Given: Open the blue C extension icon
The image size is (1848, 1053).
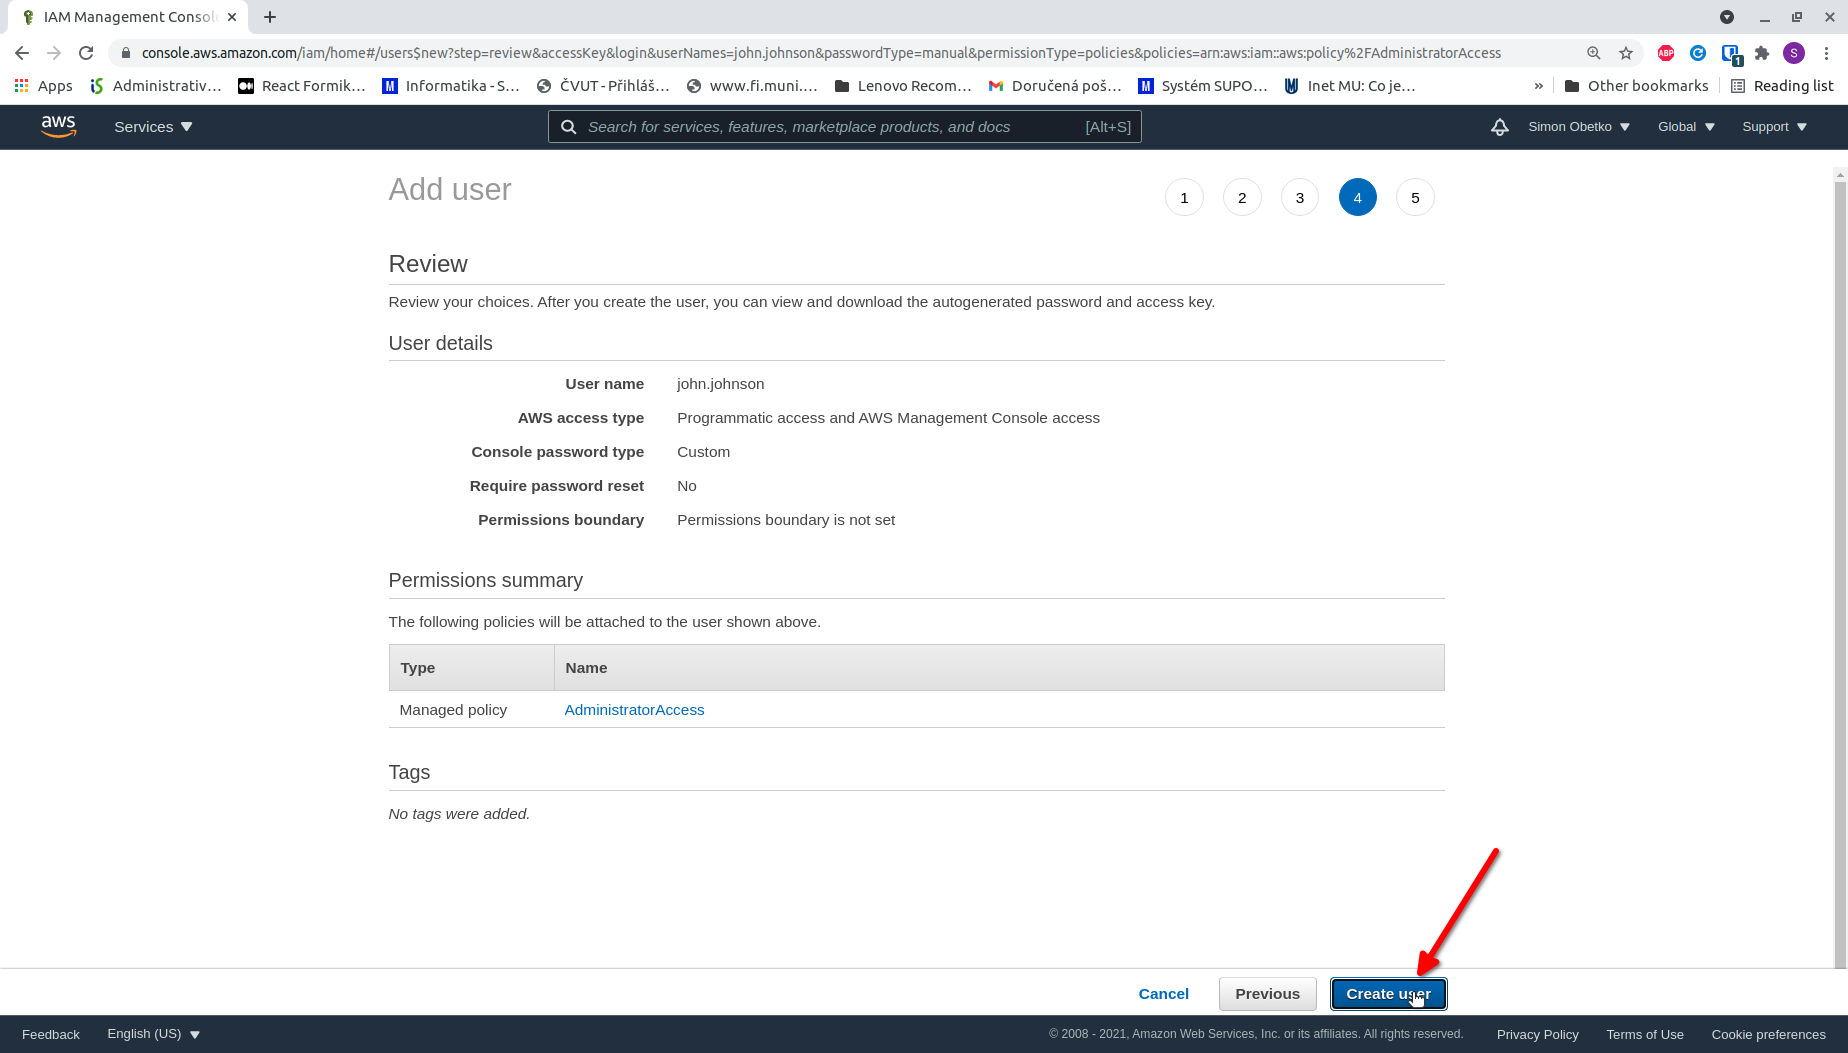Looking at the screenshot, I should point(1698,53).
